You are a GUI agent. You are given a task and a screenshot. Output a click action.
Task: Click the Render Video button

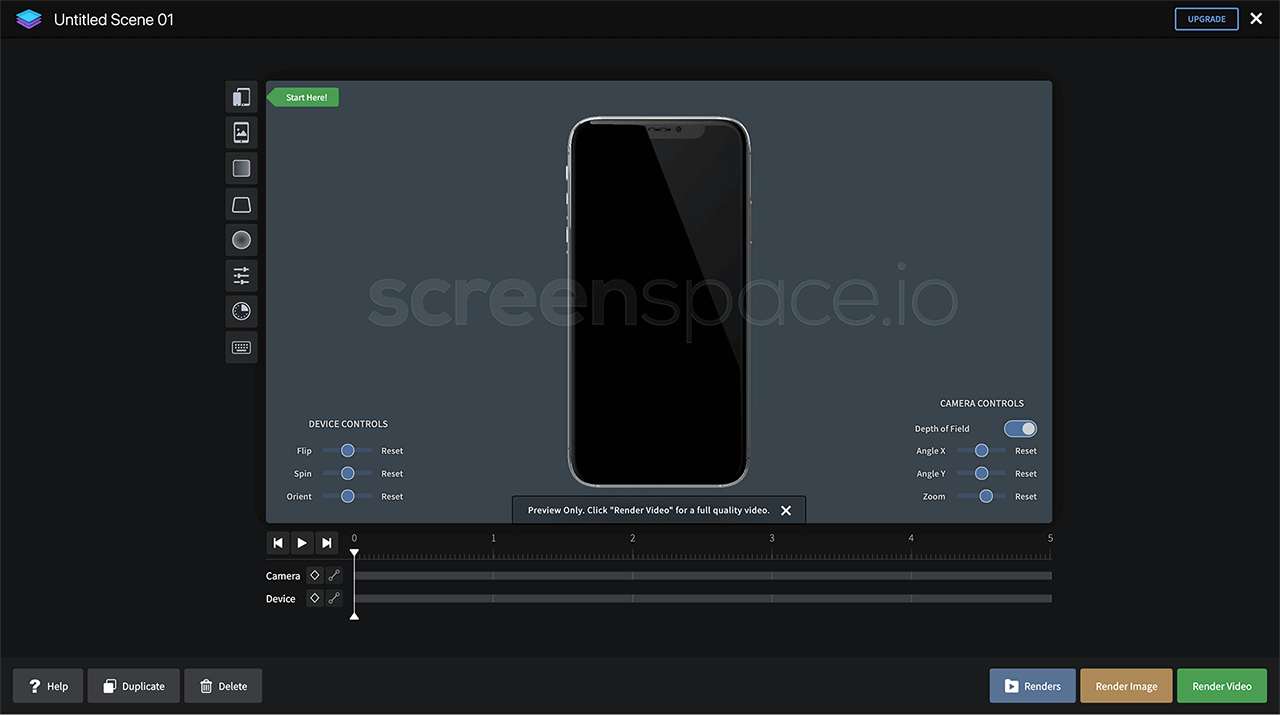click(x=1221, y=686)
